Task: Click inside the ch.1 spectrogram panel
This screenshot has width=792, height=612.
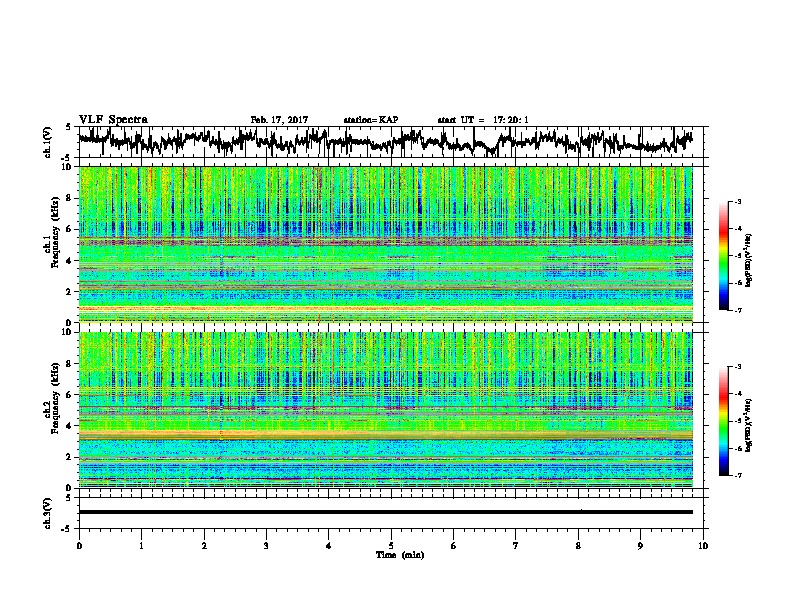Action: coord(385,244)
